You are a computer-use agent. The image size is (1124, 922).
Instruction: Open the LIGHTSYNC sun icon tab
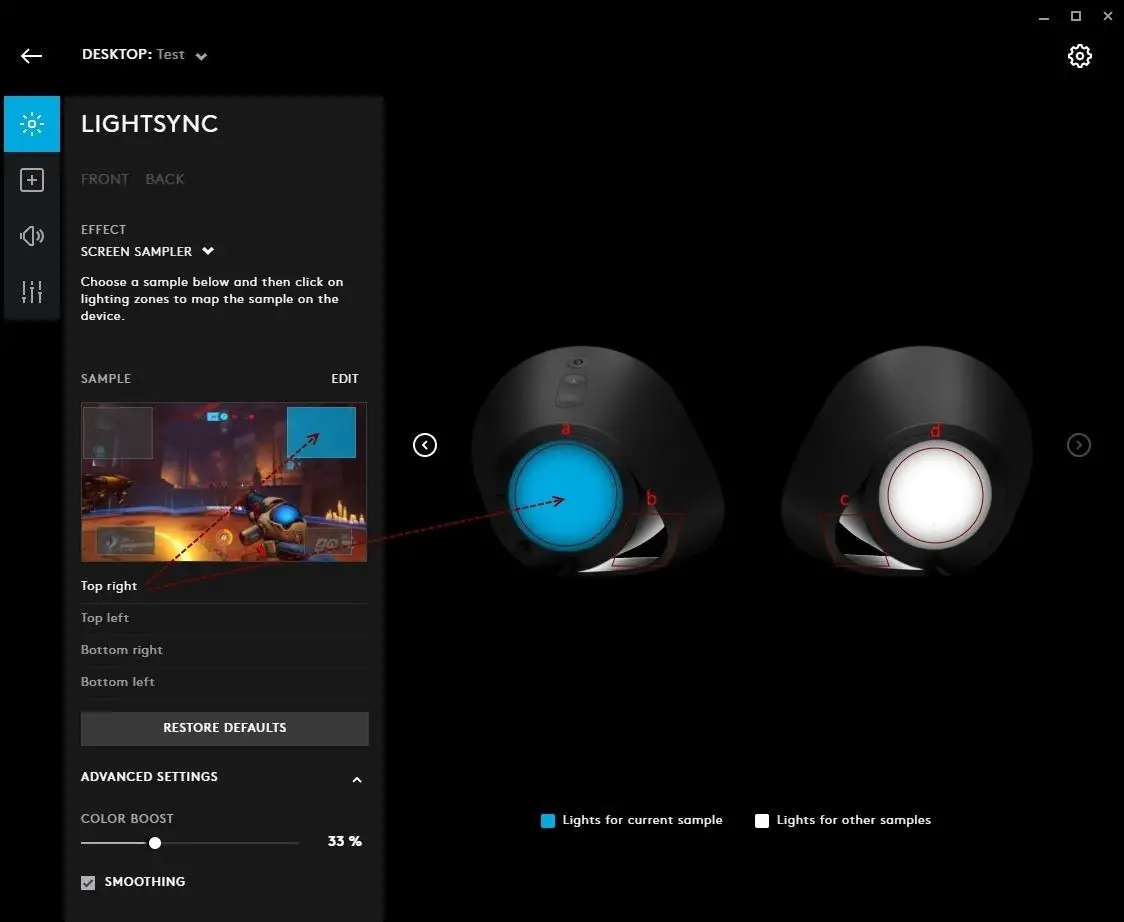click(32, 124)
